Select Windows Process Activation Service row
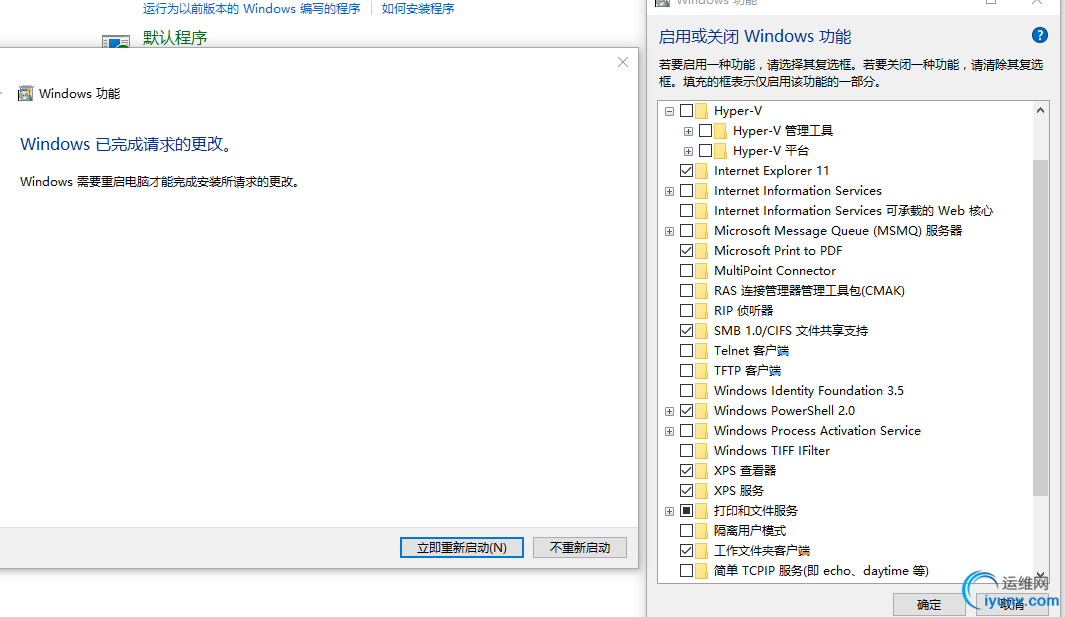The width and height of the screenshot is (1065, 617). coord(817,431)
